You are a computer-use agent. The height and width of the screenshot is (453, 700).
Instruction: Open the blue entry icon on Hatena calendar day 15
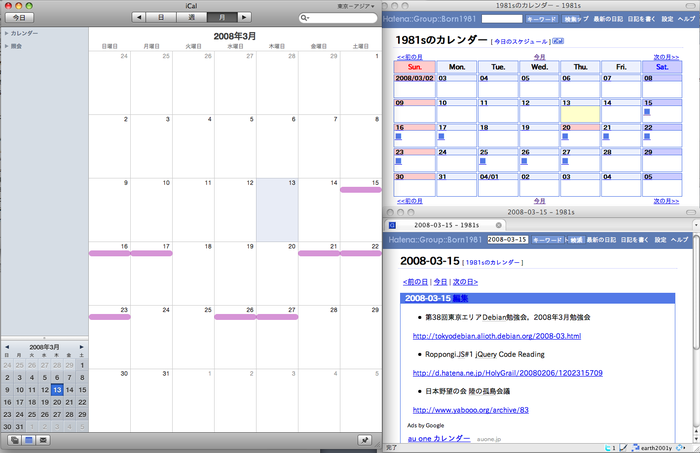coord(647,112)
